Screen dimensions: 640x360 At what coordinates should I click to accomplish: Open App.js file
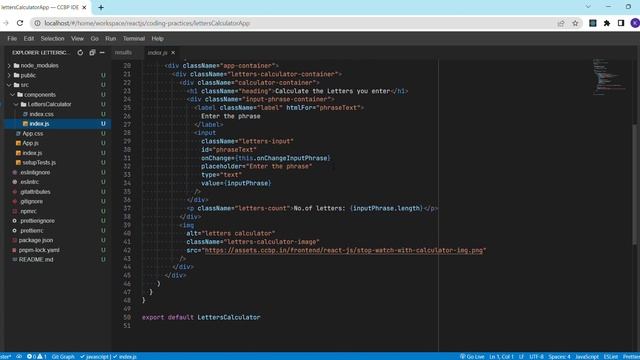(31, 143)
